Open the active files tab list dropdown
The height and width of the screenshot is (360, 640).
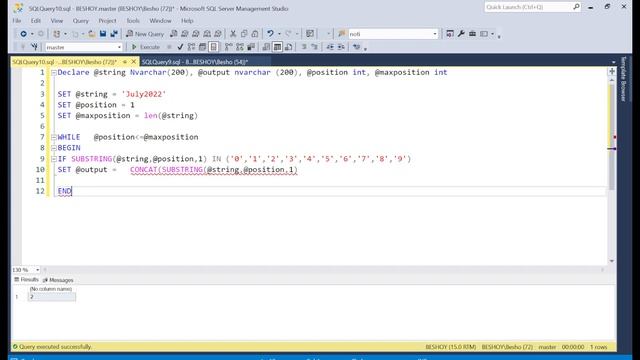(613, 62)
